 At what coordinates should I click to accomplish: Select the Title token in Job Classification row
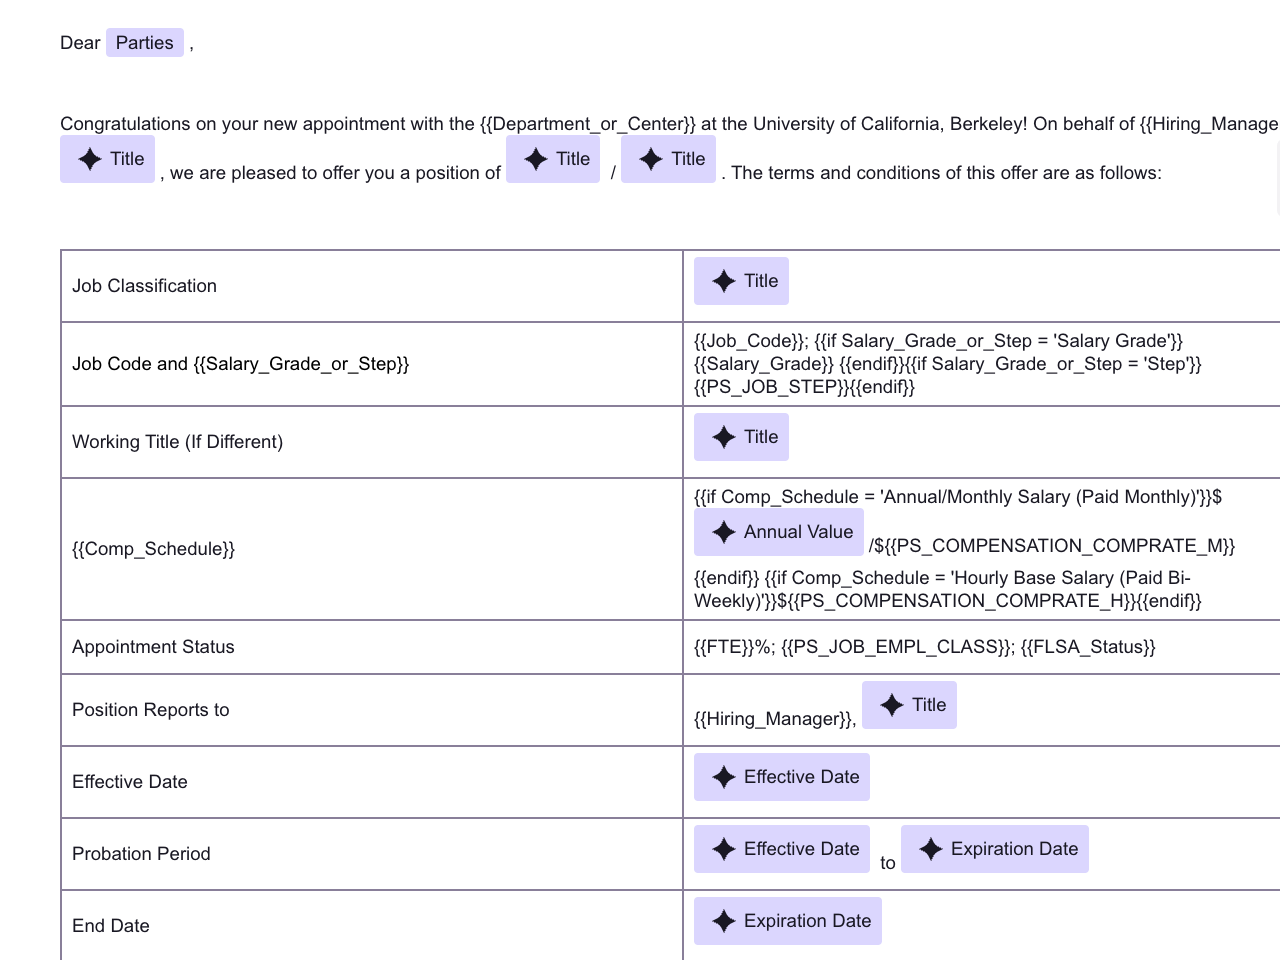pyautogui.click(x=741, y=281)
